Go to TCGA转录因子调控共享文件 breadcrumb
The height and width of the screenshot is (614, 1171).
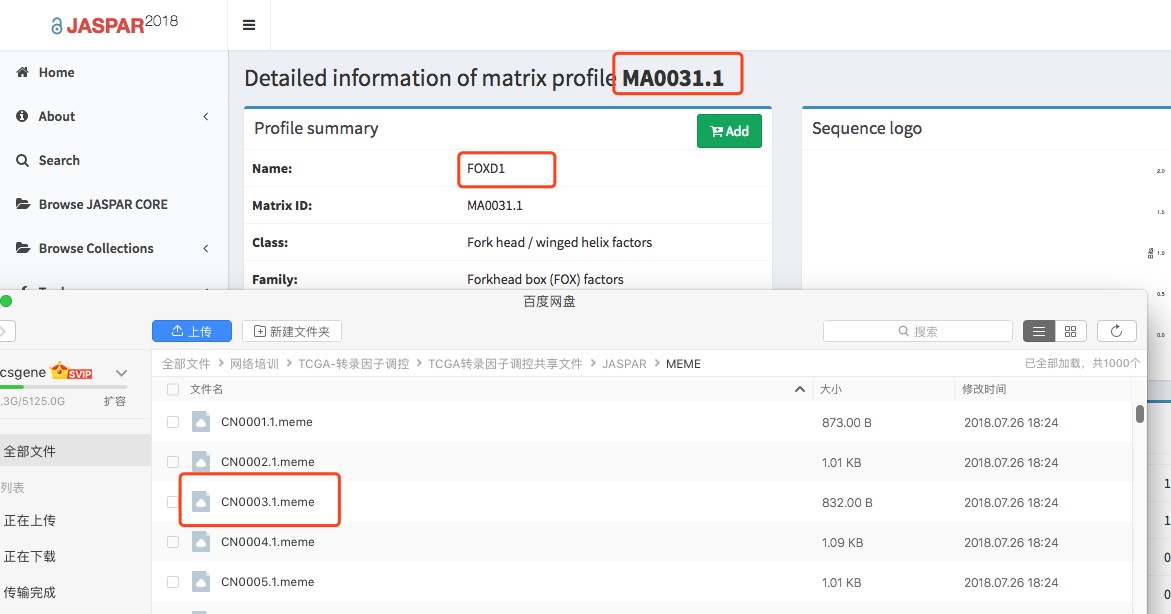(x=505, y=364)
